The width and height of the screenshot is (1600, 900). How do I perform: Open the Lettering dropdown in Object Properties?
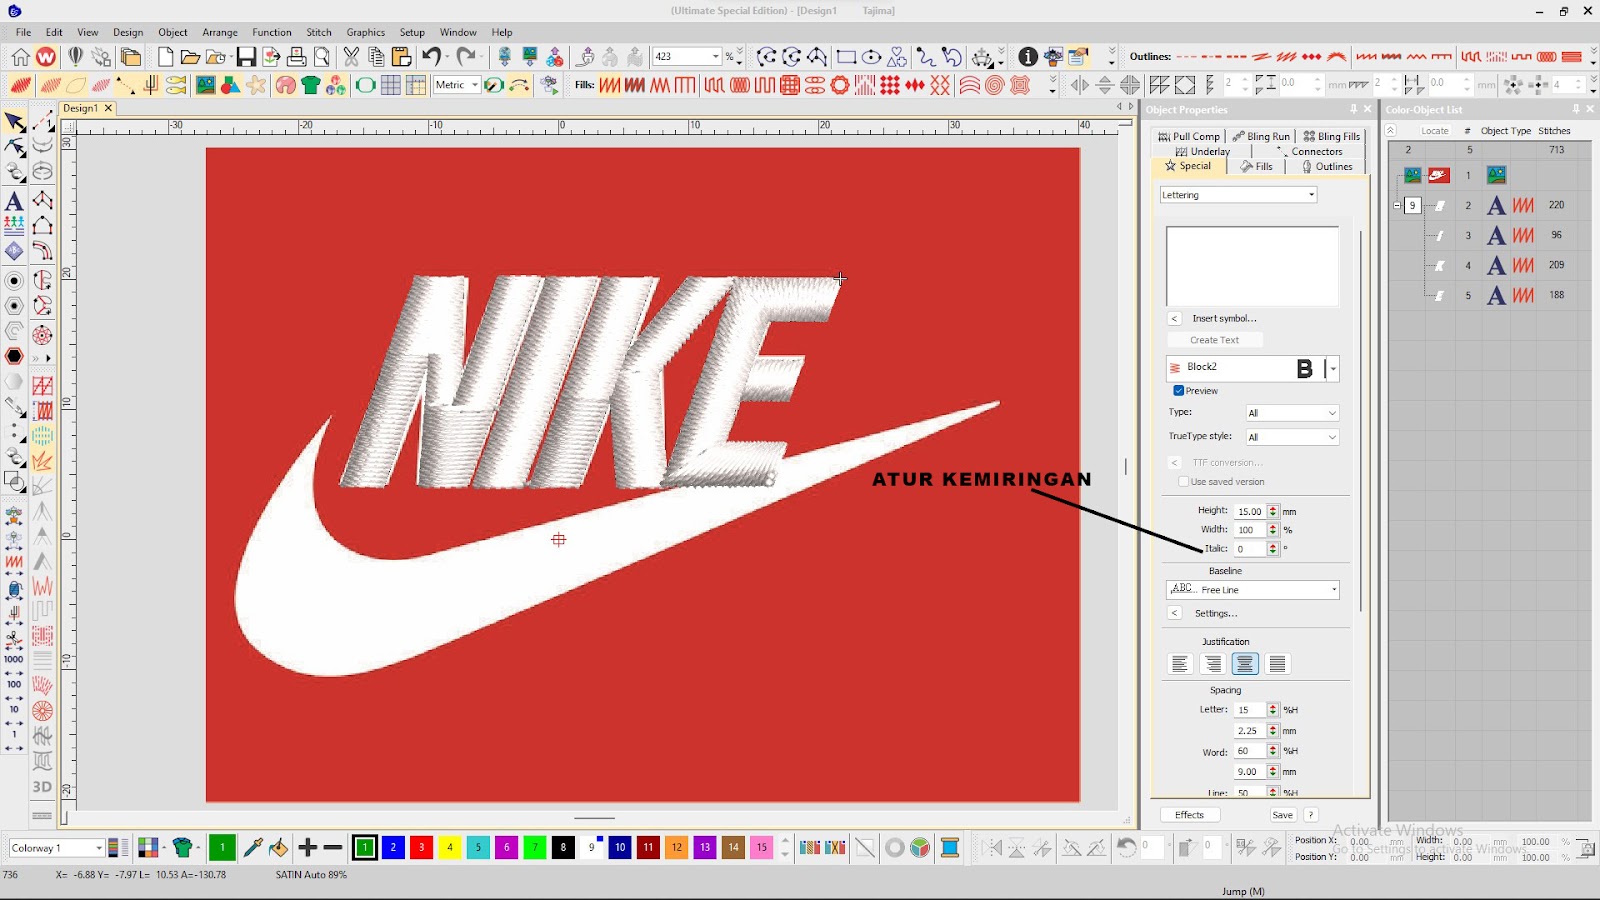(1311, 195)
